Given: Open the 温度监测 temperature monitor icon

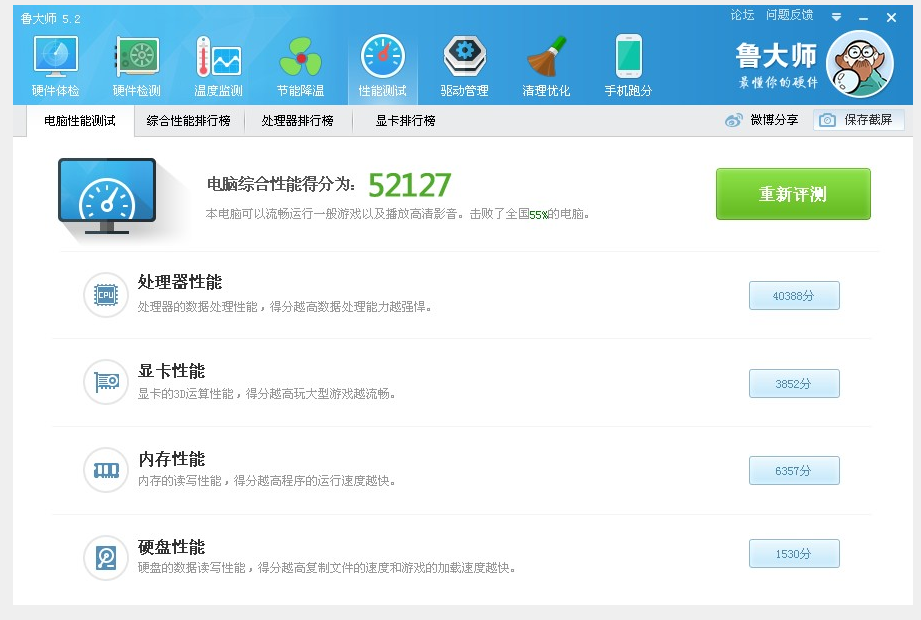Looking at the screenshot, I should 218,58.
